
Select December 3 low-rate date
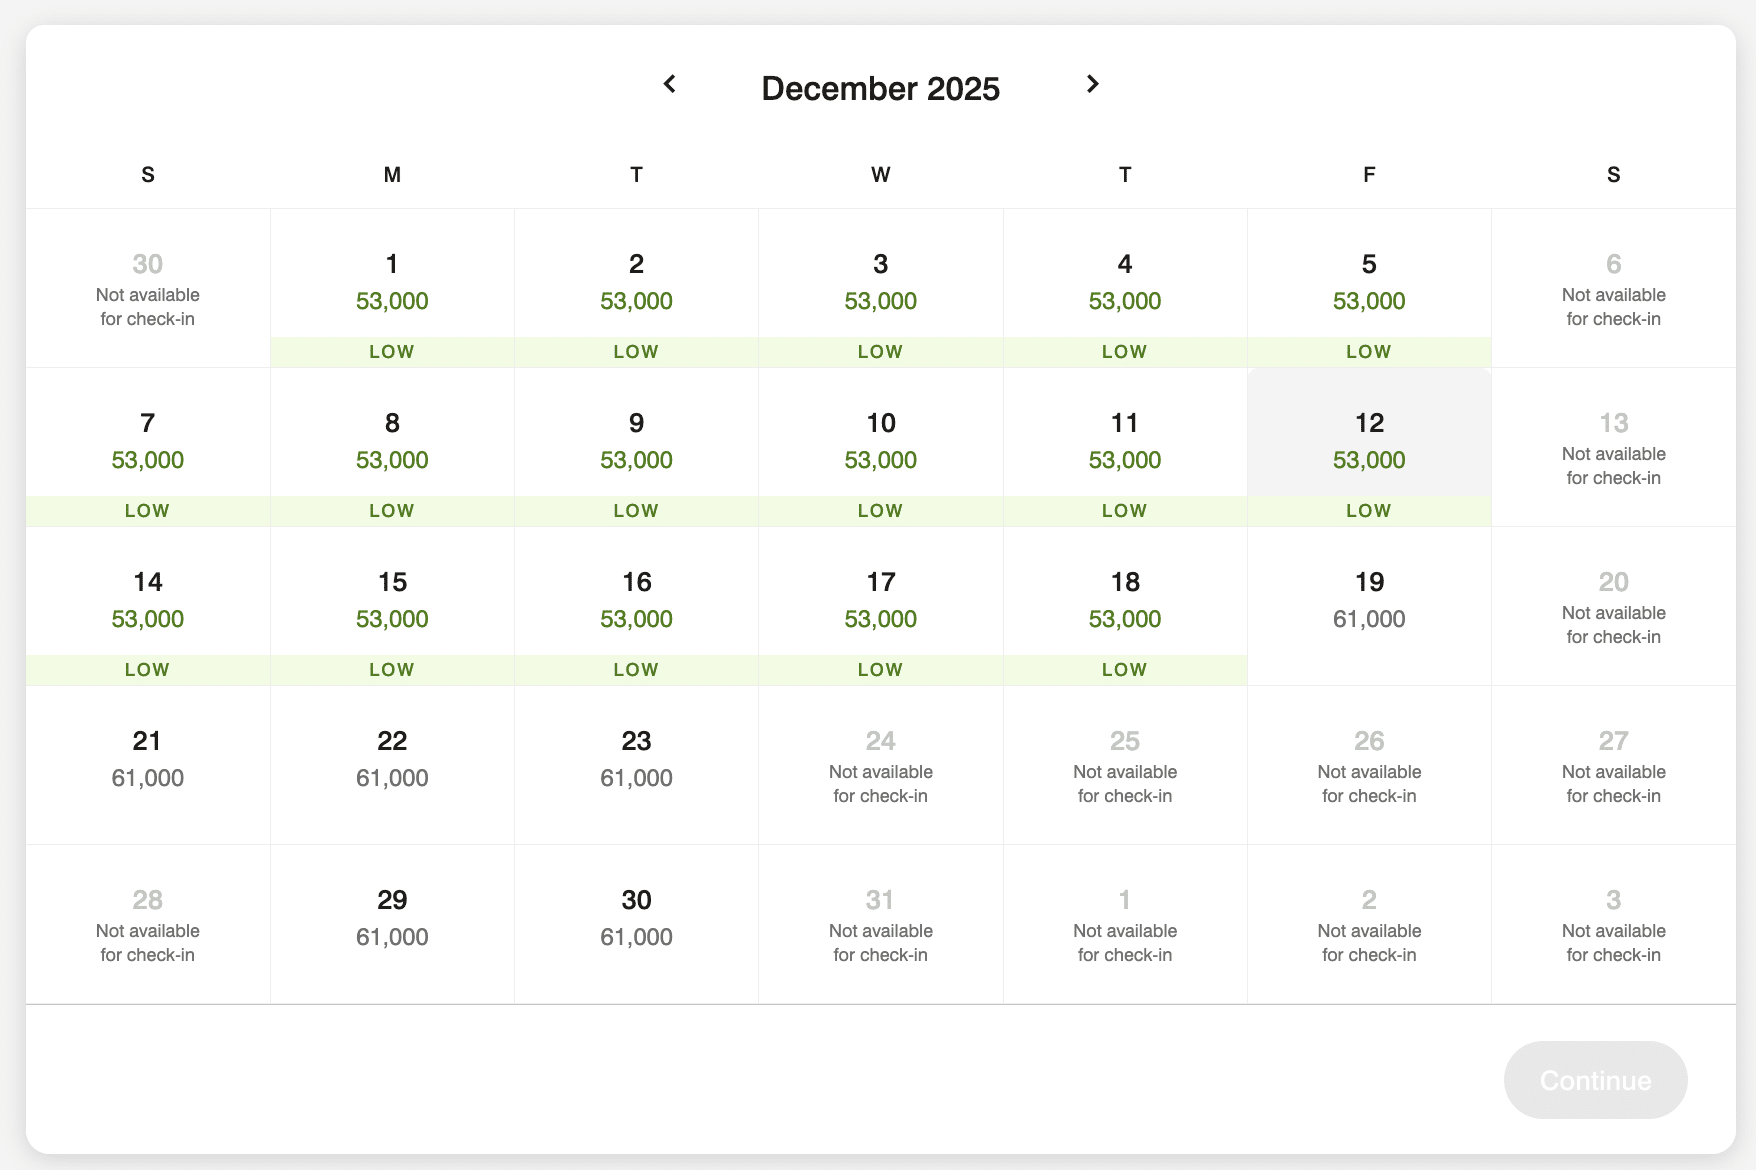point(880,288)
